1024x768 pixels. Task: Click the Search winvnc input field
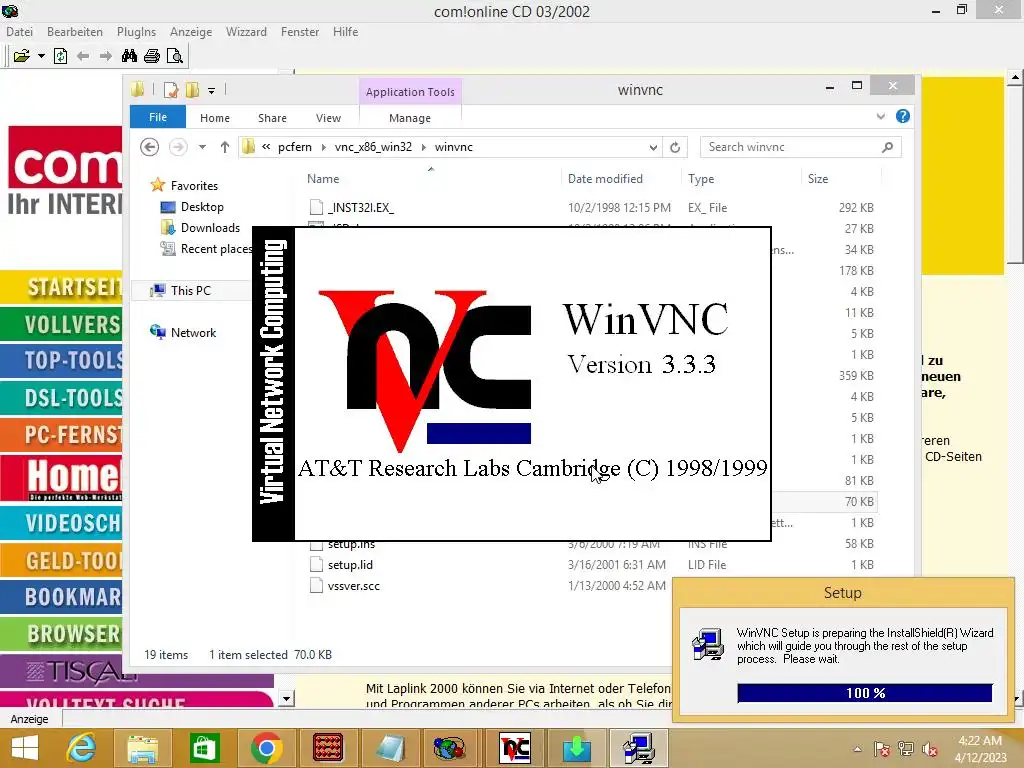tap(801, 147)
